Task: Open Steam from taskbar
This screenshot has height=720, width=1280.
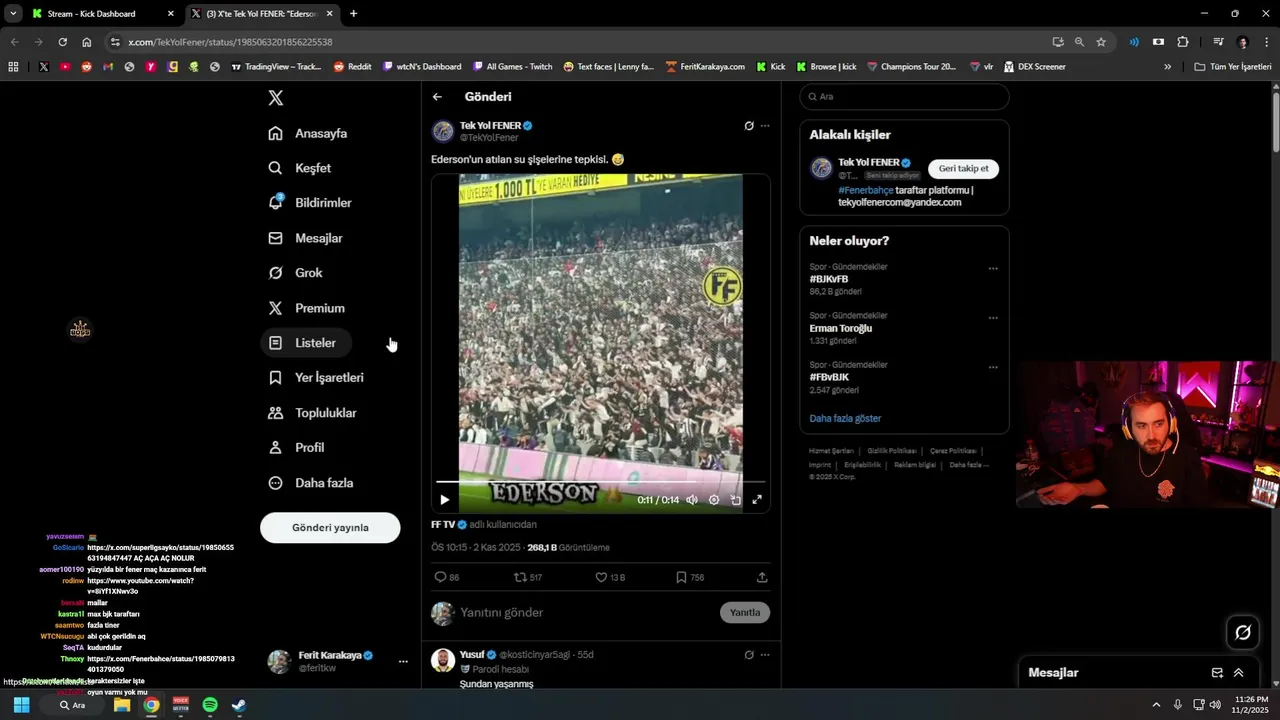Action: (x=239, y=705)
